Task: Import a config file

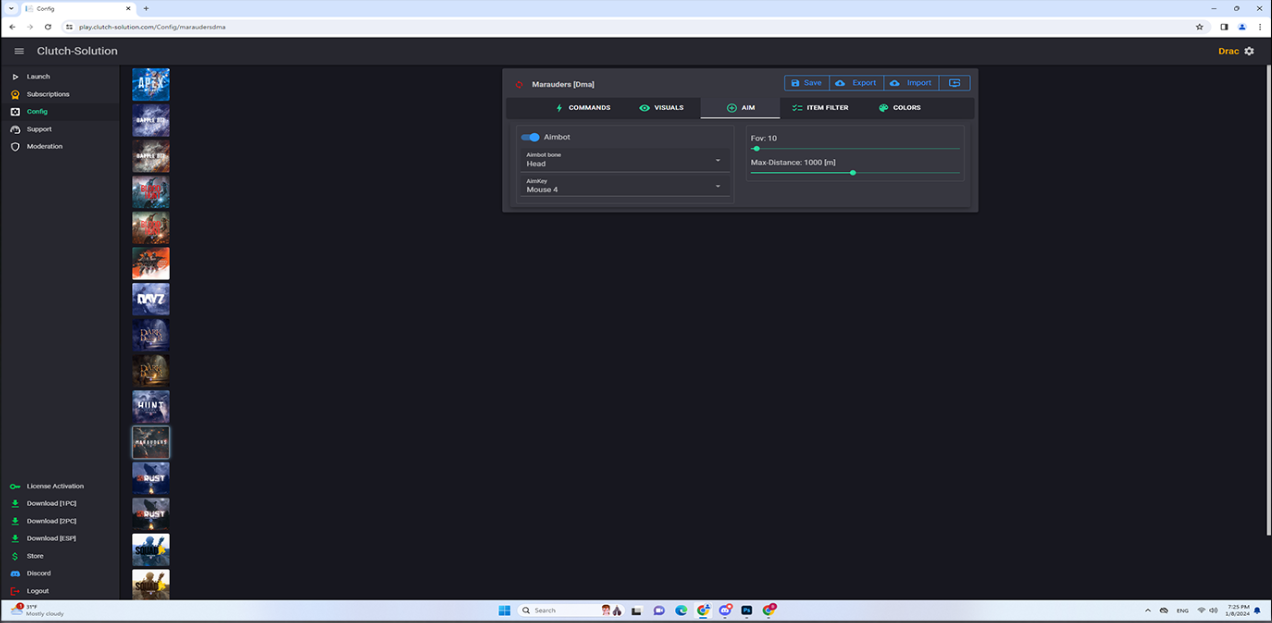Action: [911, 83]
